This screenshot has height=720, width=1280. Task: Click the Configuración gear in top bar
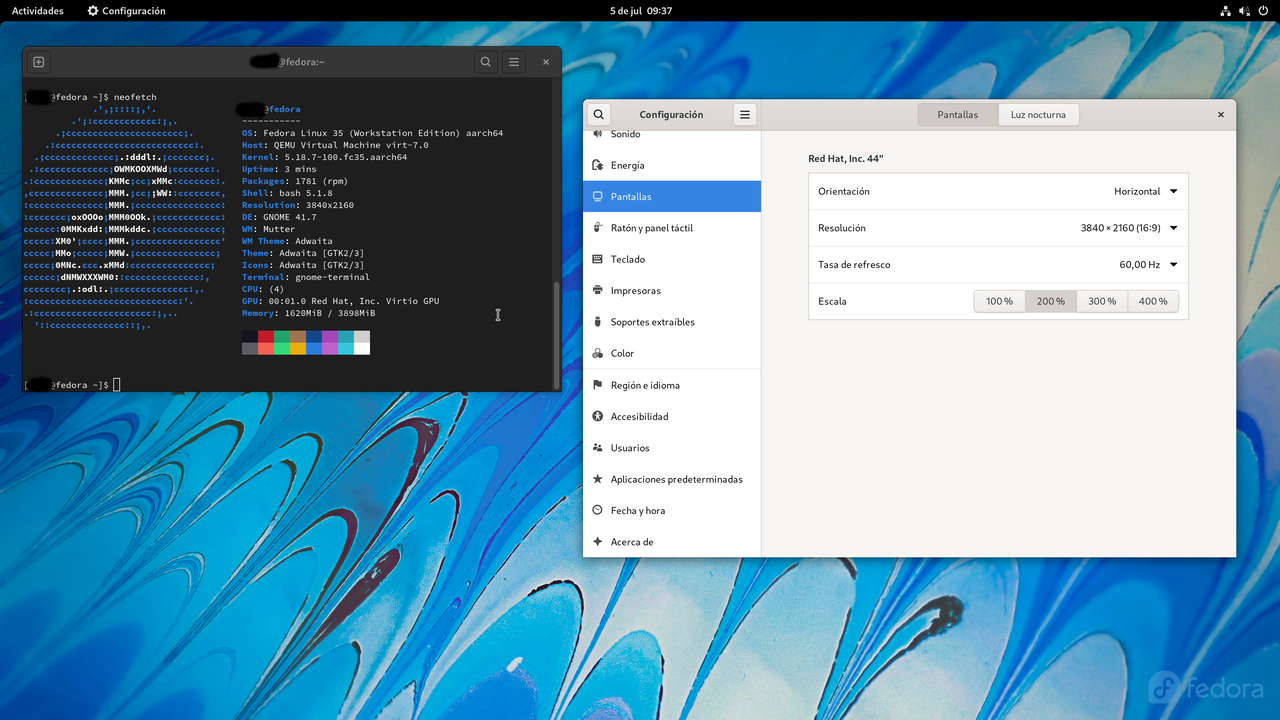point(93,11)
